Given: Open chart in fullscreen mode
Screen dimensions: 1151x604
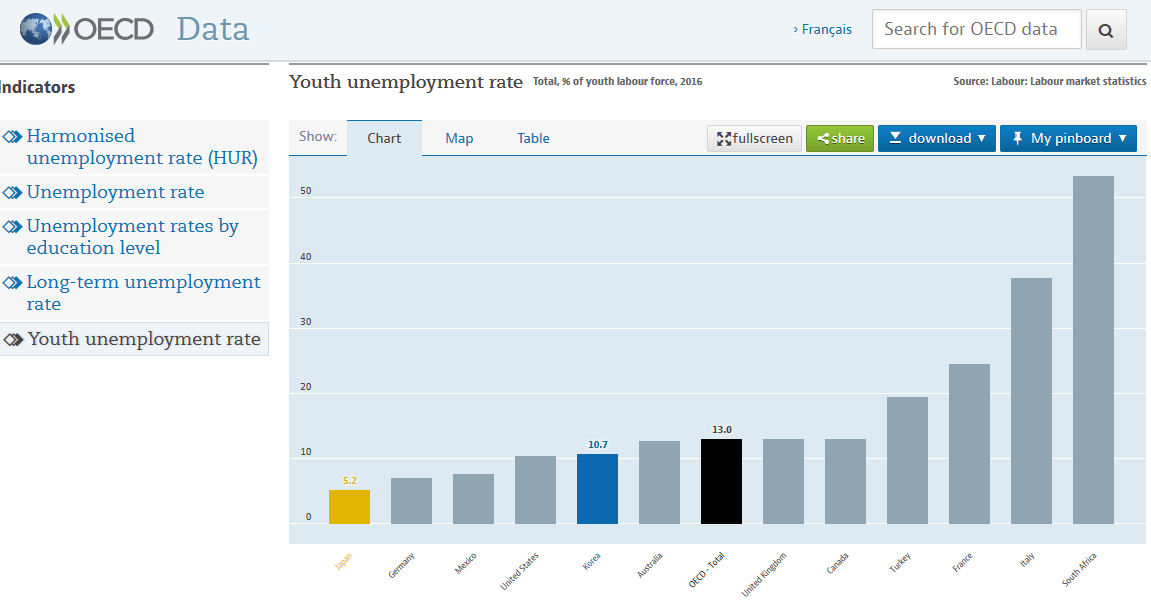Looking at the screenshot, I should pyautogui.click(x=754, y=138).
